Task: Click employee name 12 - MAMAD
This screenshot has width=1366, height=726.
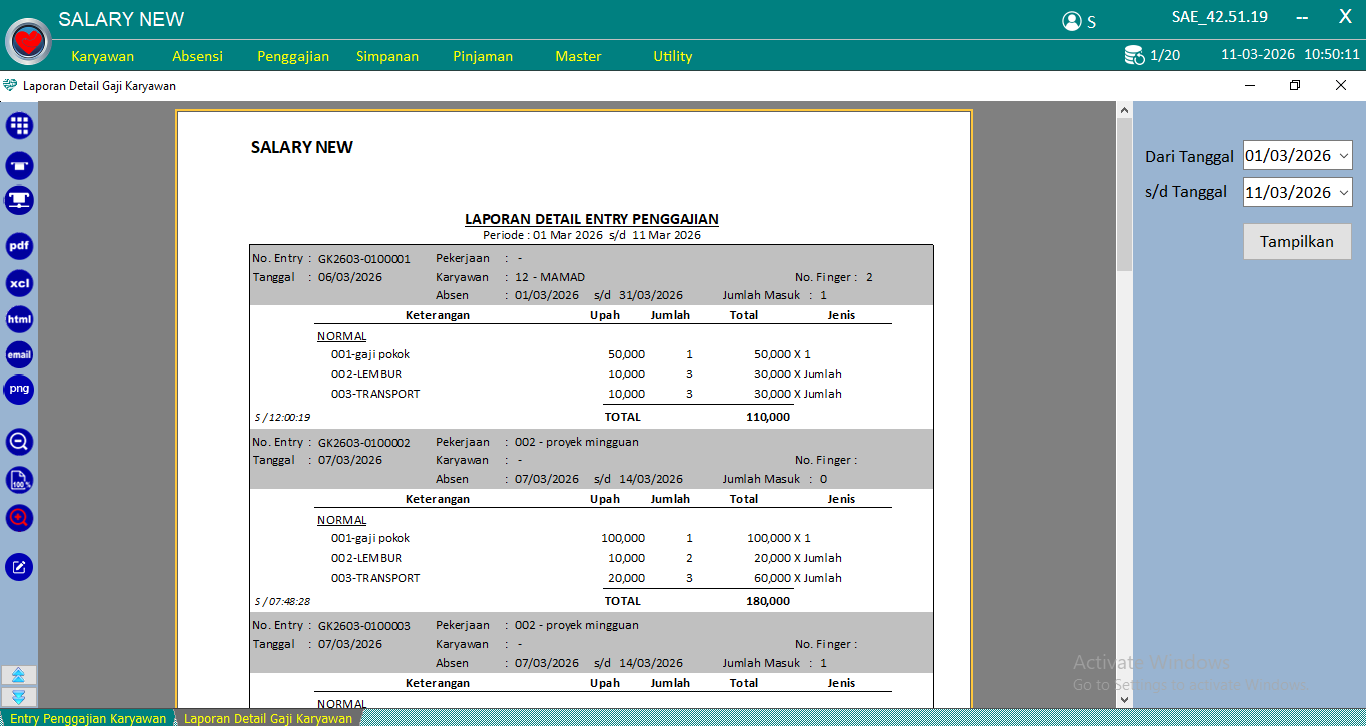Action: [550, 277]
